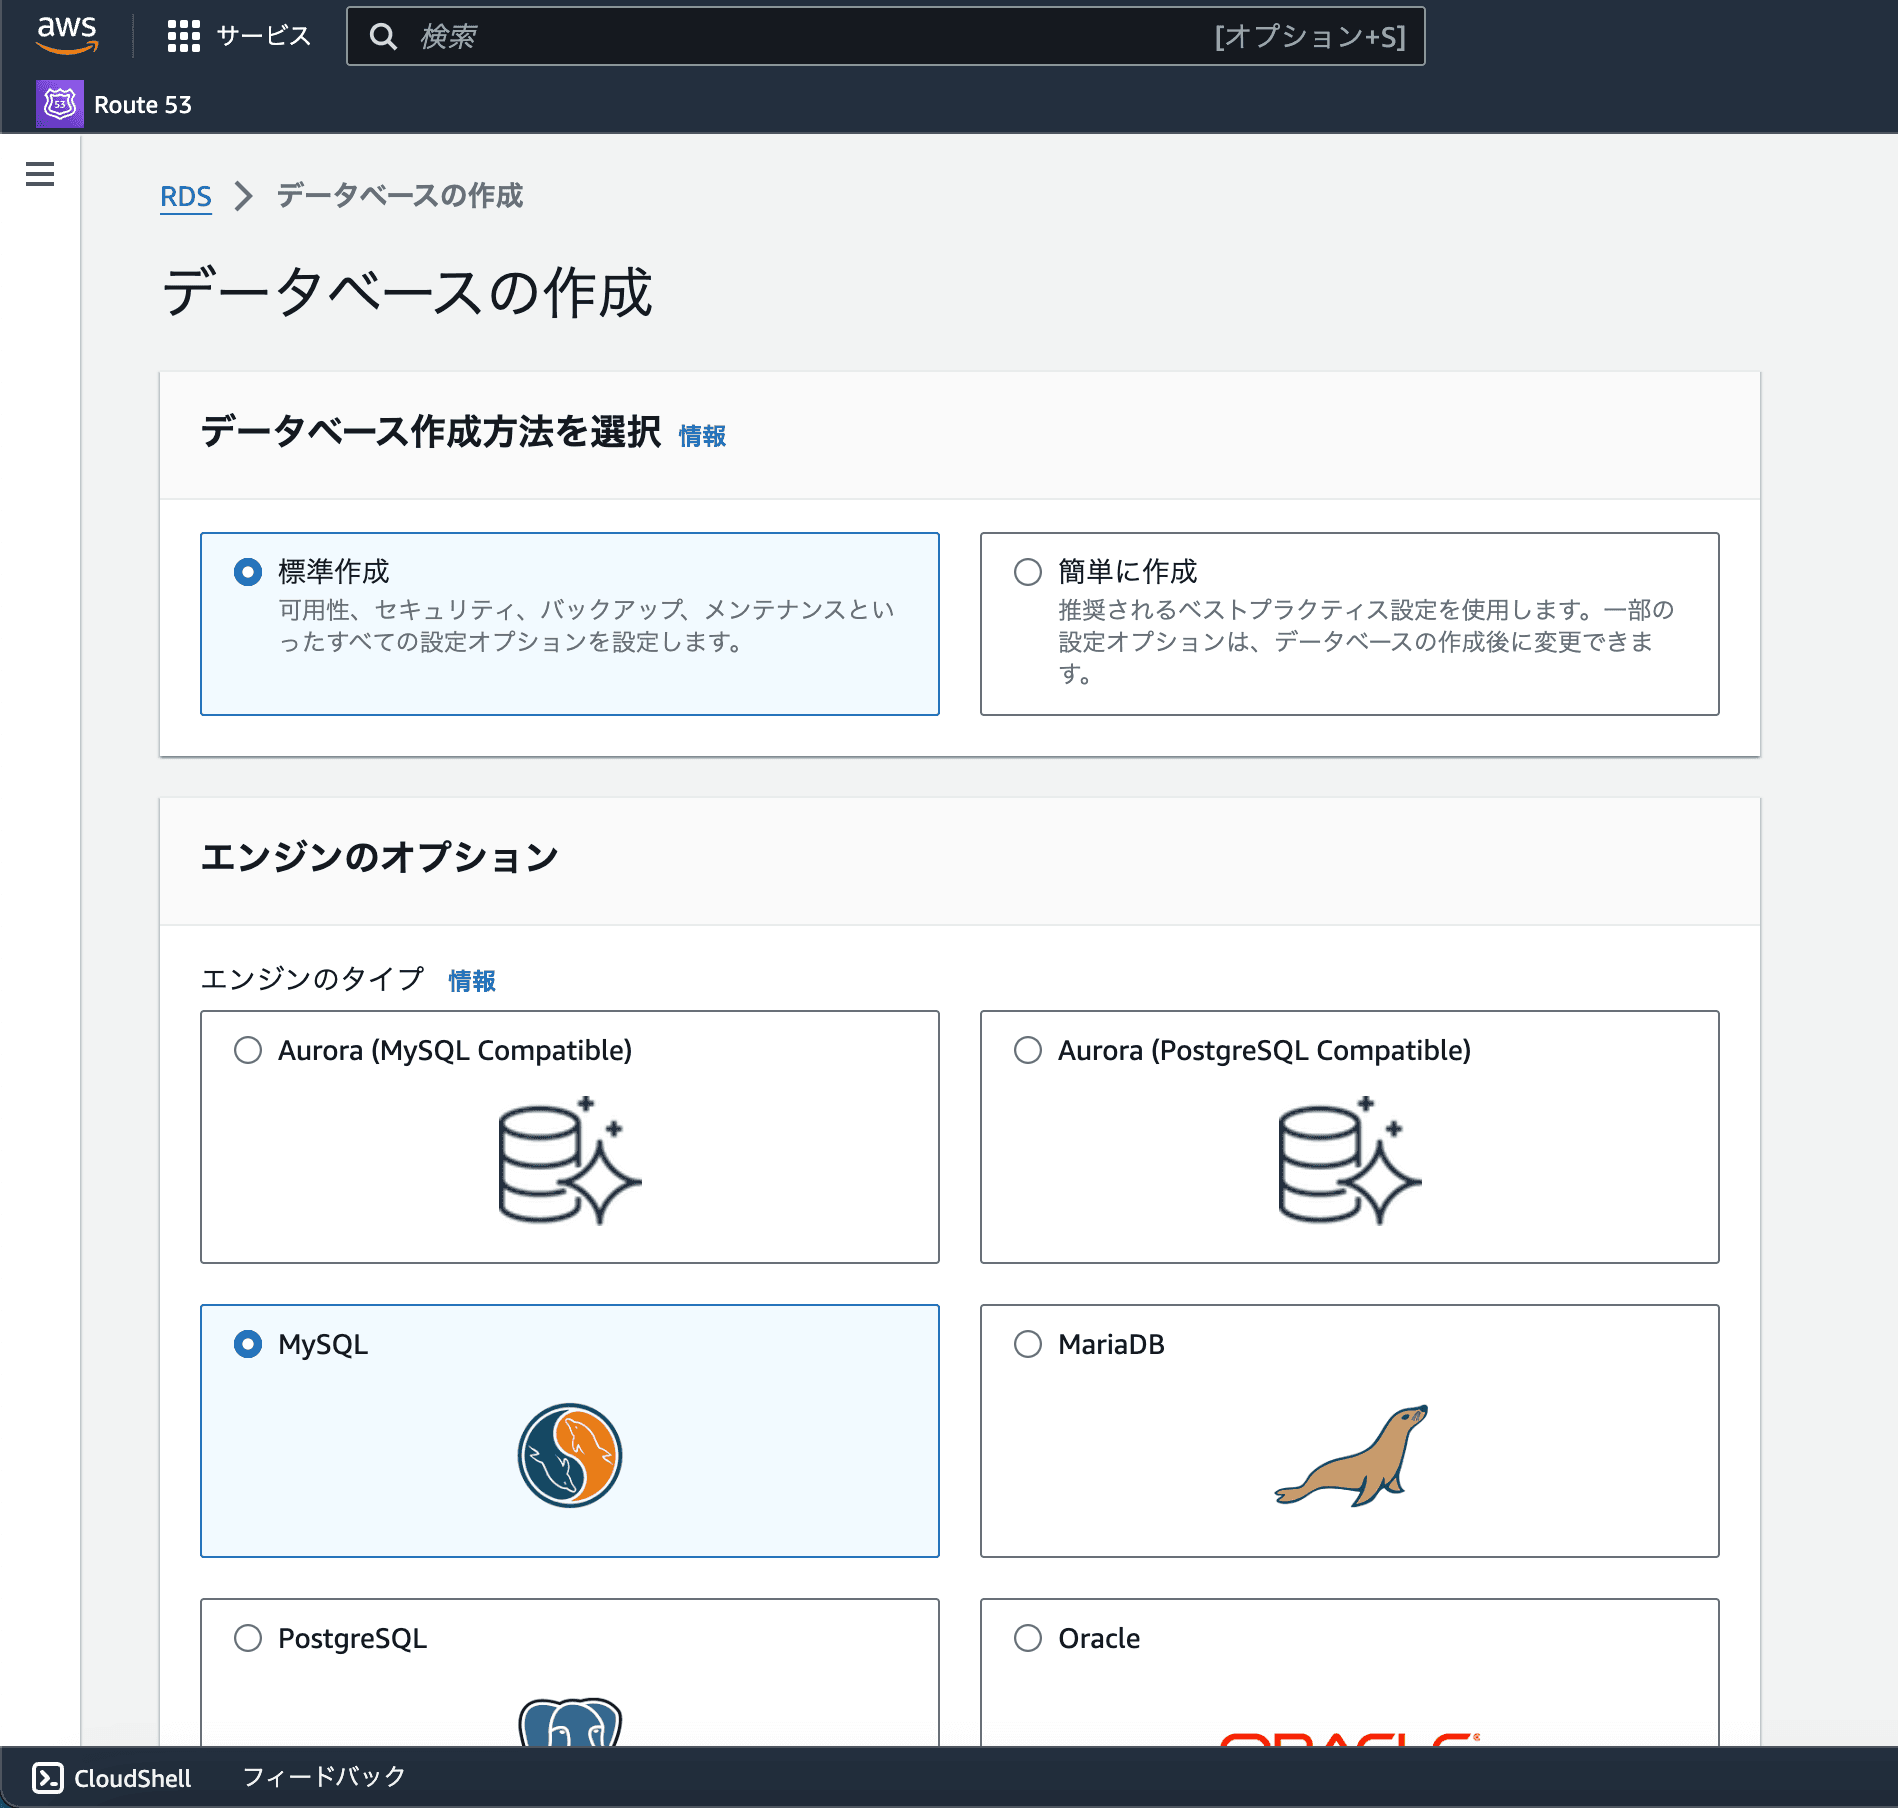Click the Oracle logo
This screenshot has width=1898, height=1808.
point(1350,1739)
